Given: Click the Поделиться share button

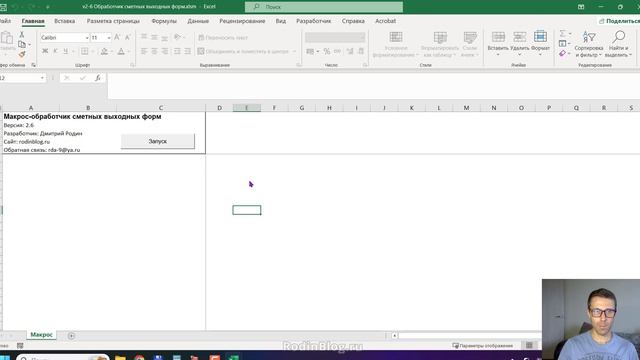Looking at the screenshot, I should pyautogui.click(x=619, y=21).
